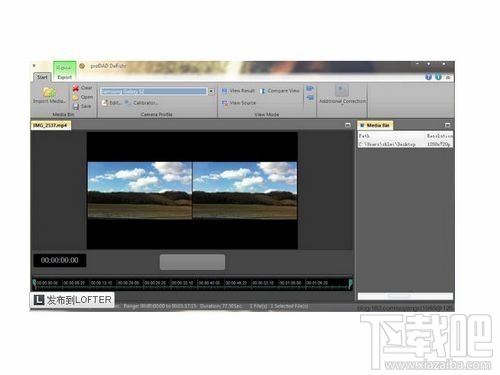Open the Export ribbon tab
This screenshot has width=500, height=375.
[65, 77]
